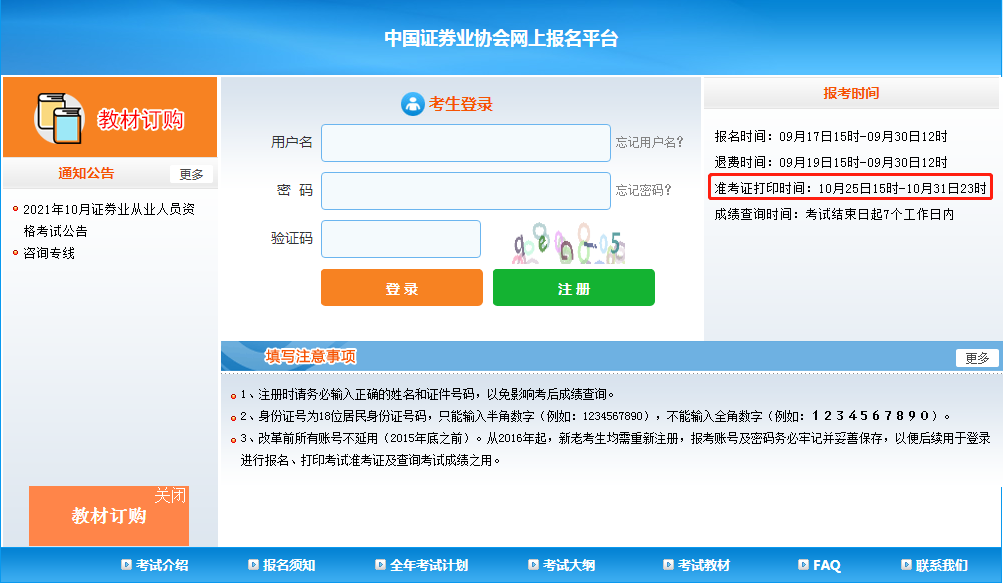
Task: Click the 报考时间 panel heading
Action: coord(851,93)
